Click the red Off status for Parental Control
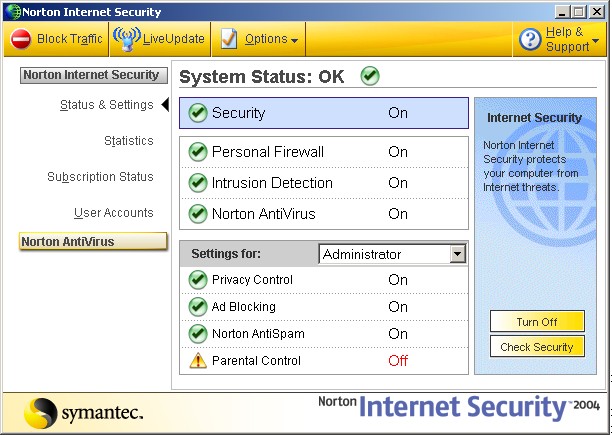Image resolution: width=612 pixels, height=435 pixels. (398, 360)
